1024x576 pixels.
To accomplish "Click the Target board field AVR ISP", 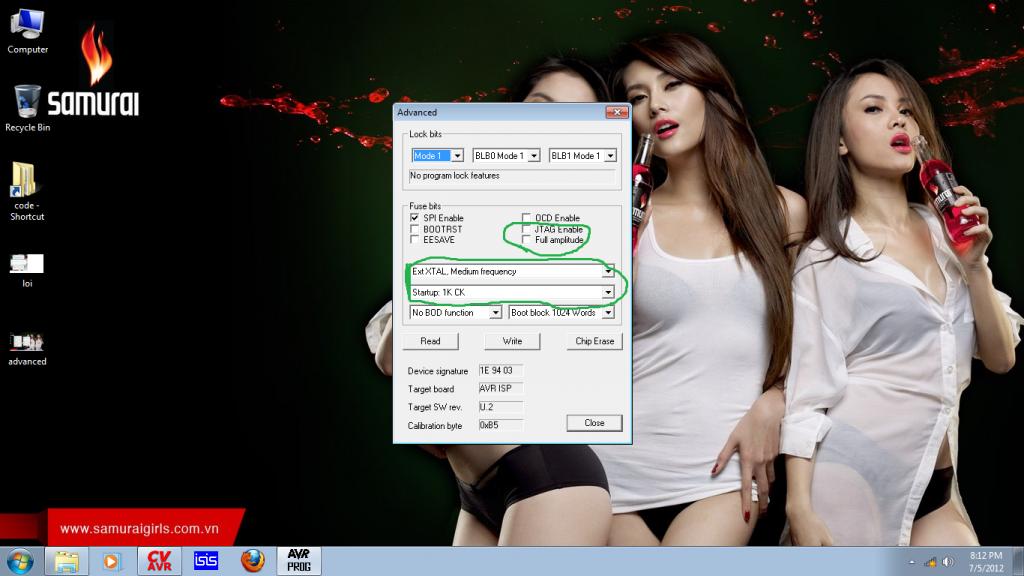I will point(501,389).
